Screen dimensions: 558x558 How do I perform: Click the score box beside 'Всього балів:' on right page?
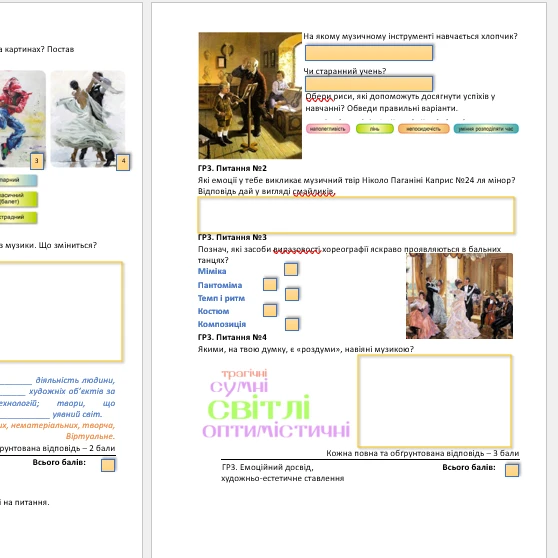click(x=512, y=470)
